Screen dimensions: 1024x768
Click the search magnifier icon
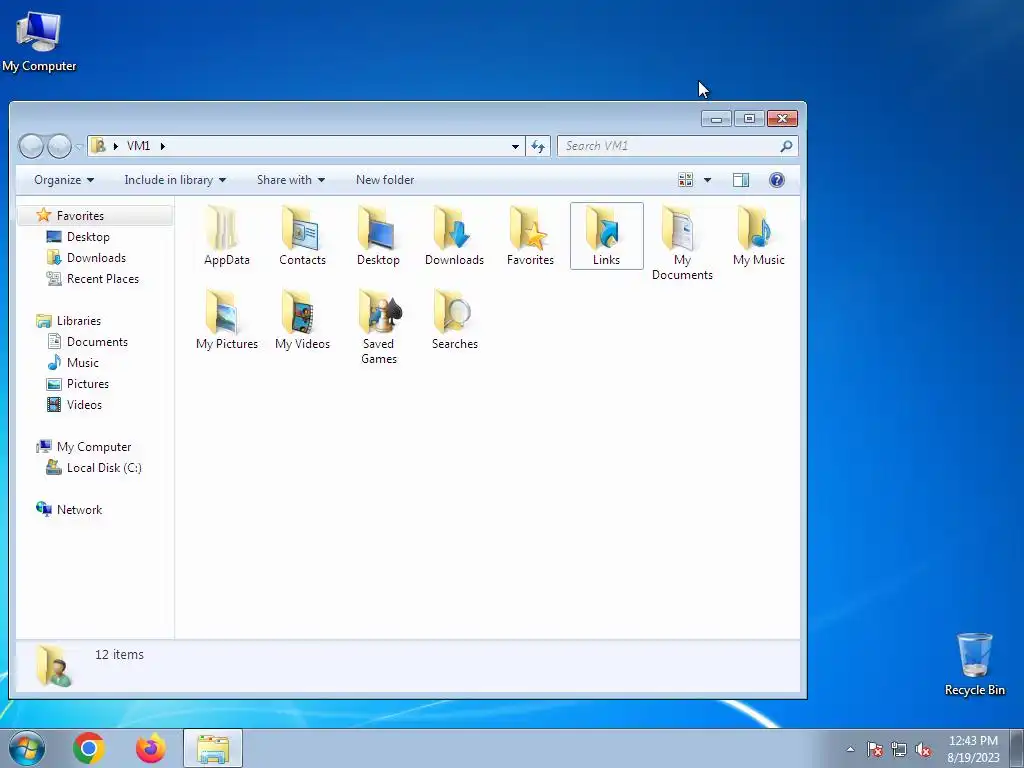(786, 146)
